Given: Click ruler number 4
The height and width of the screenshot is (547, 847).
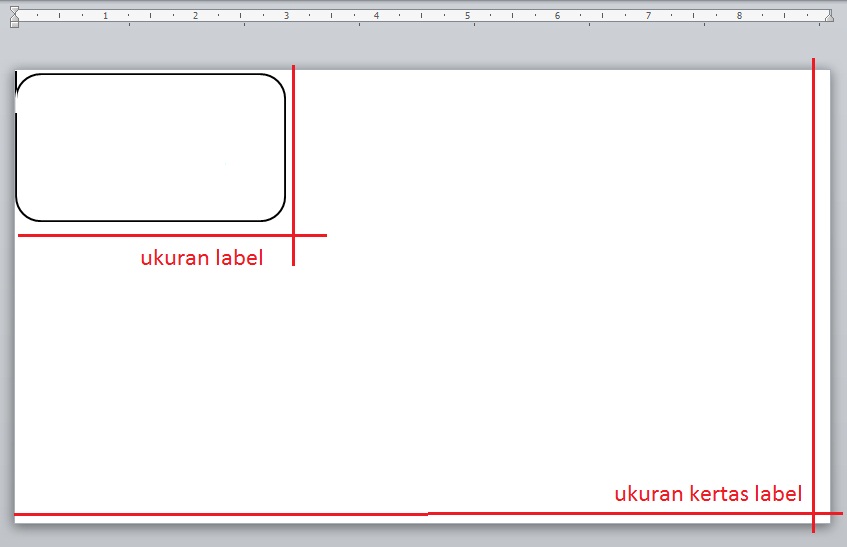Looking at the screenshot, I should [377, 16].
